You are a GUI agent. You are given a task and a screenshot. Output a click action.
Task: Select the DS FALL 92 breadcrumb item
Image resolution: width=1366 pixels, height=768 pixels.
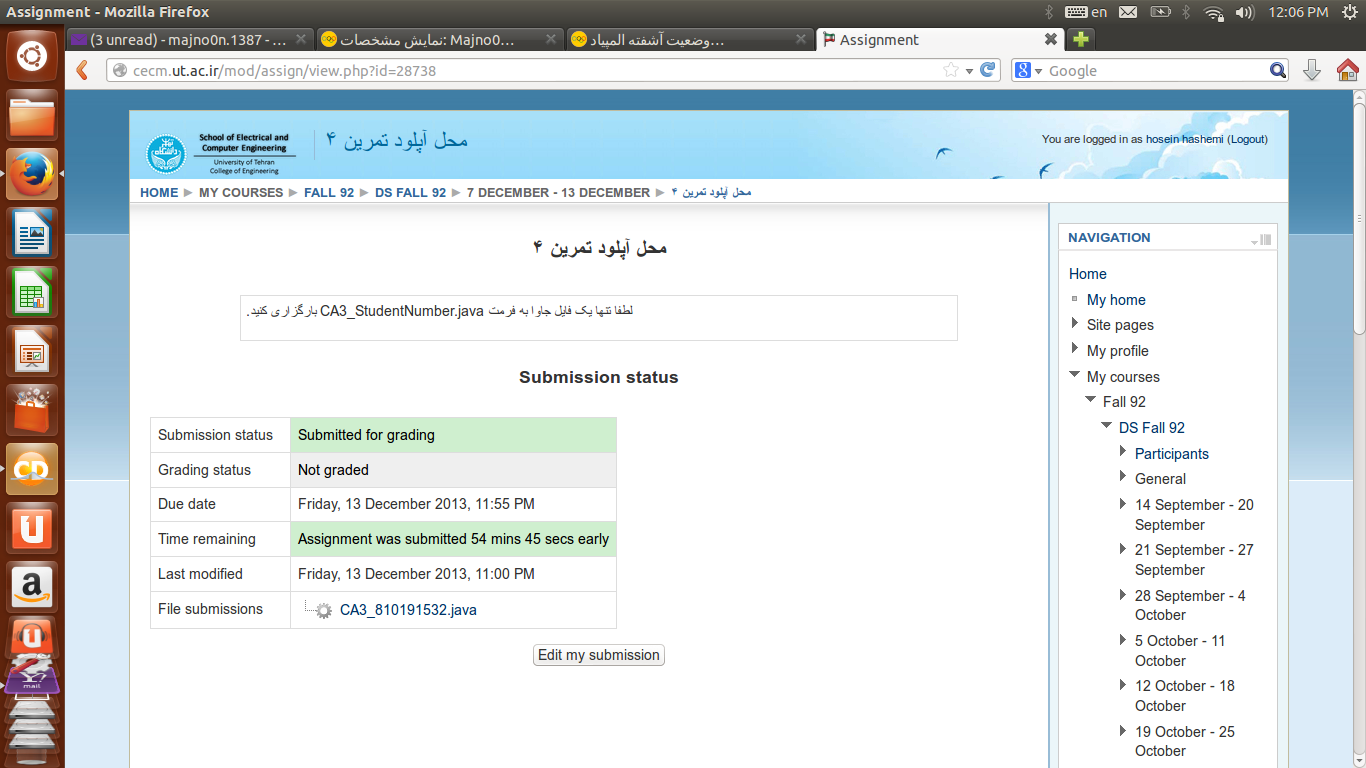tap(410, 192)
